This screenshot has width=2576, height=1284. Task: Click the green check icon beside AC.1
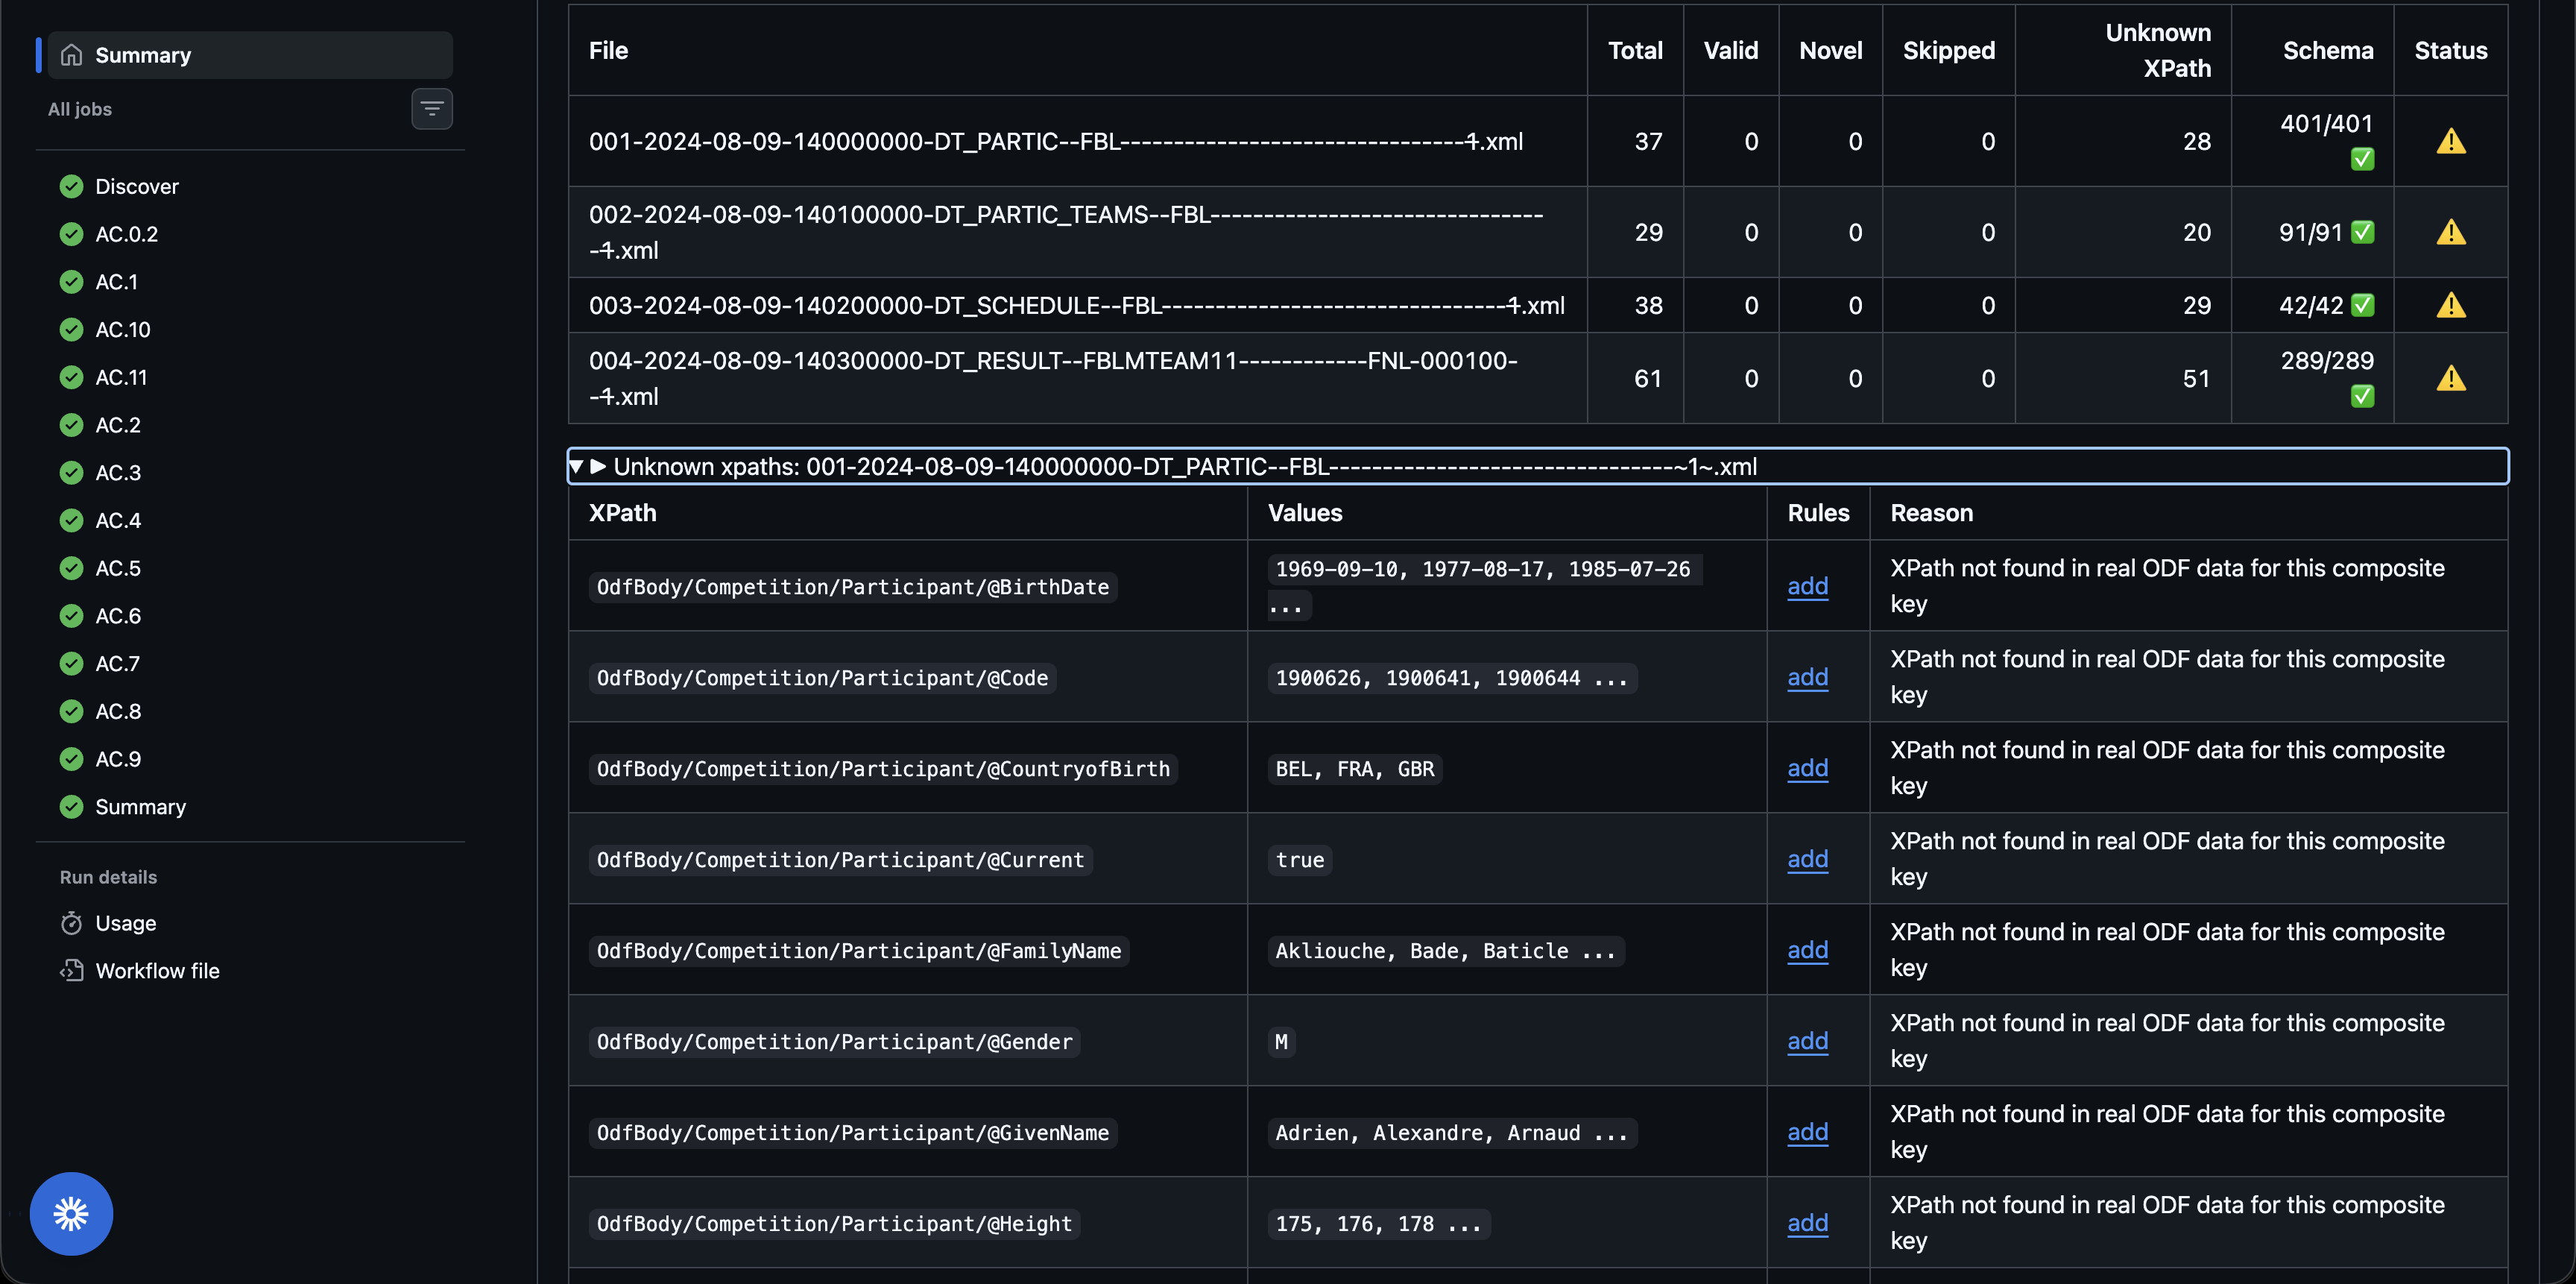pos(71,282)
